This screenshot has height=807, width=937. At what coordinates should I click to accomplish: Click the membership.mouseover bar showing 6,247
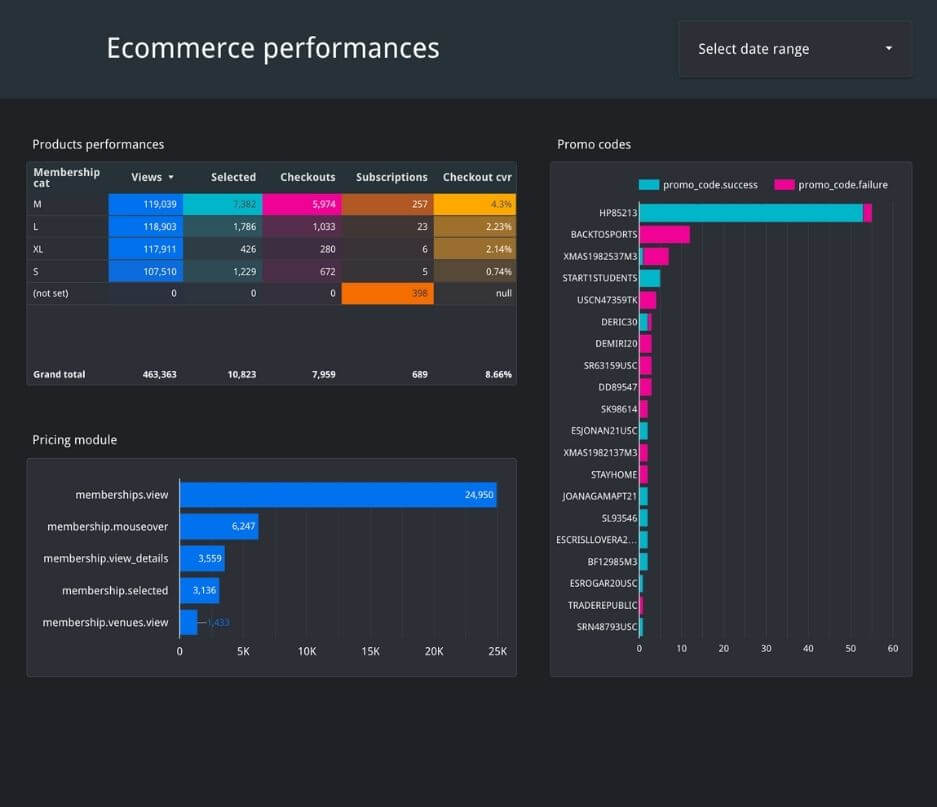tap(219, 527)
